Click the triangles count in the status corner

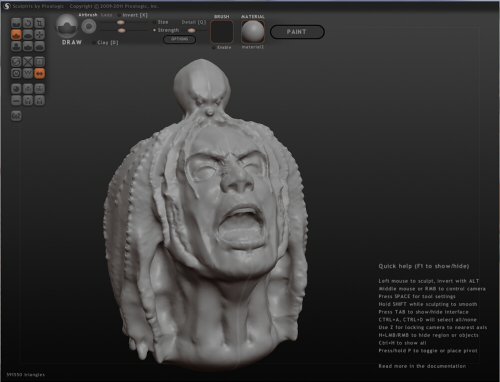tap(26, 375)
